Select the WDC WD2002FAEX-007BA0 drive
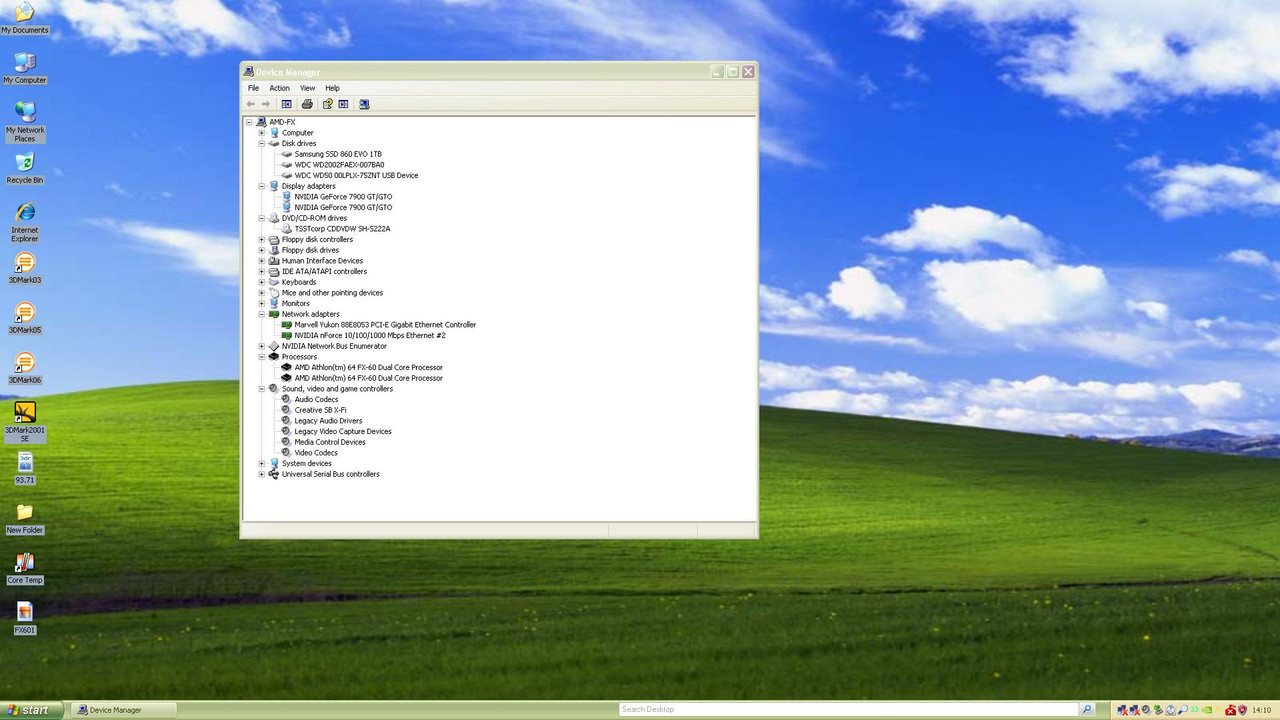The height and width of the screenshot is (720, 1280). (x=339, y=165)
